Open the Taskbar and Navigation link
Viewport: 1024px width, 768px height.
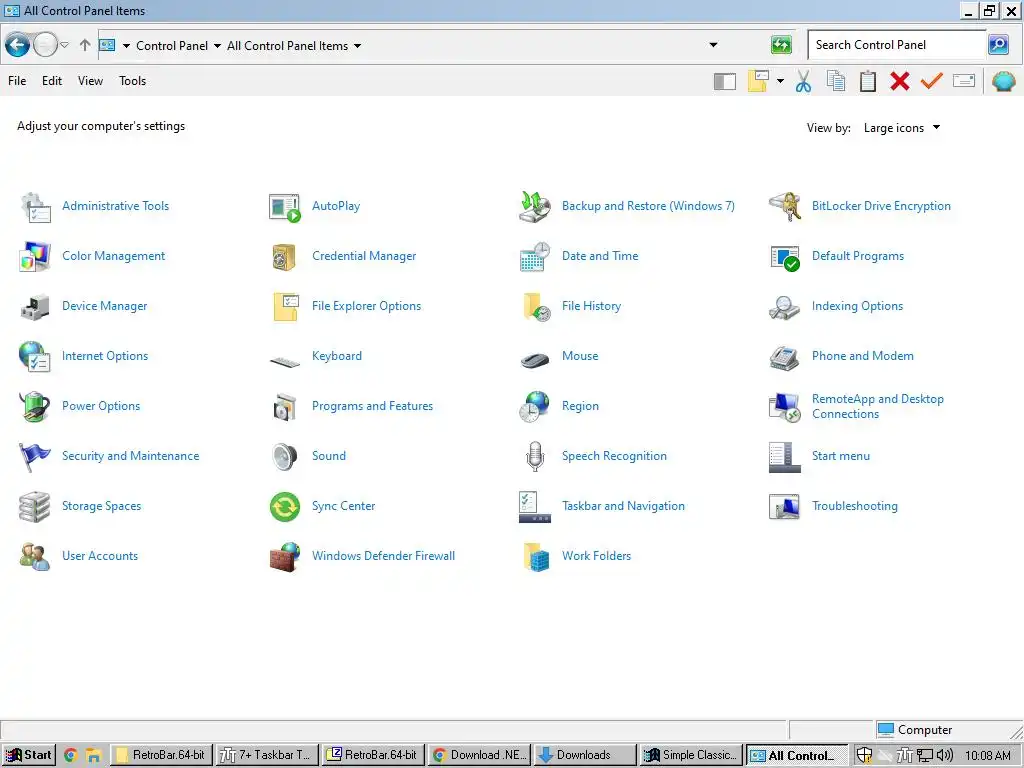pos(623,506)
